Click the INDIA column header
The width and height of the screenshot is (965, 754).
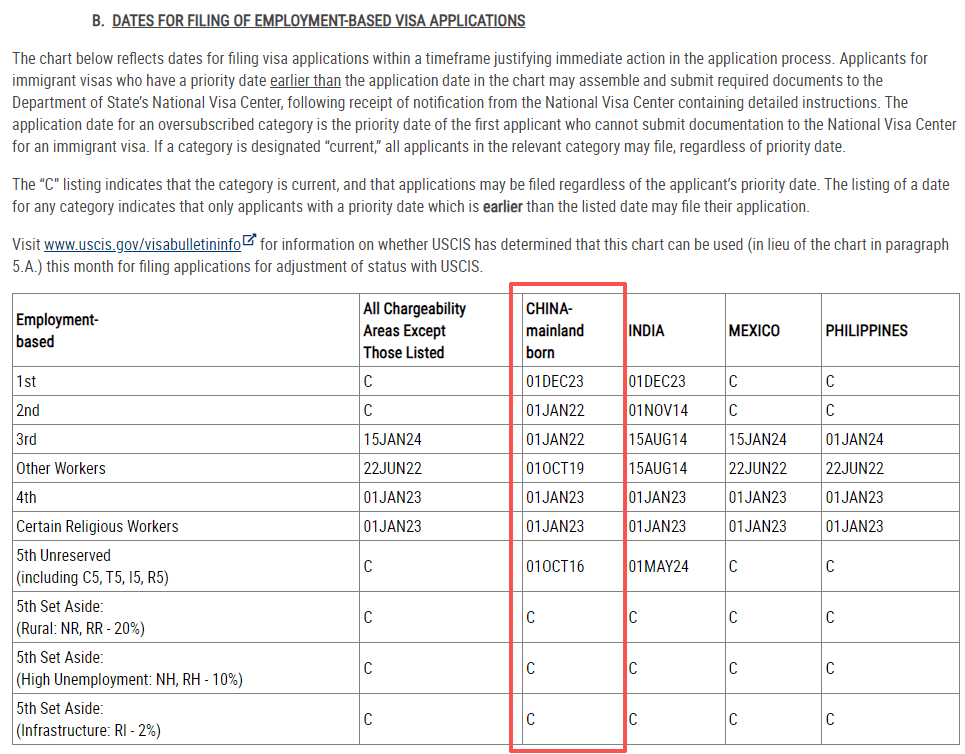click(646, 330)
